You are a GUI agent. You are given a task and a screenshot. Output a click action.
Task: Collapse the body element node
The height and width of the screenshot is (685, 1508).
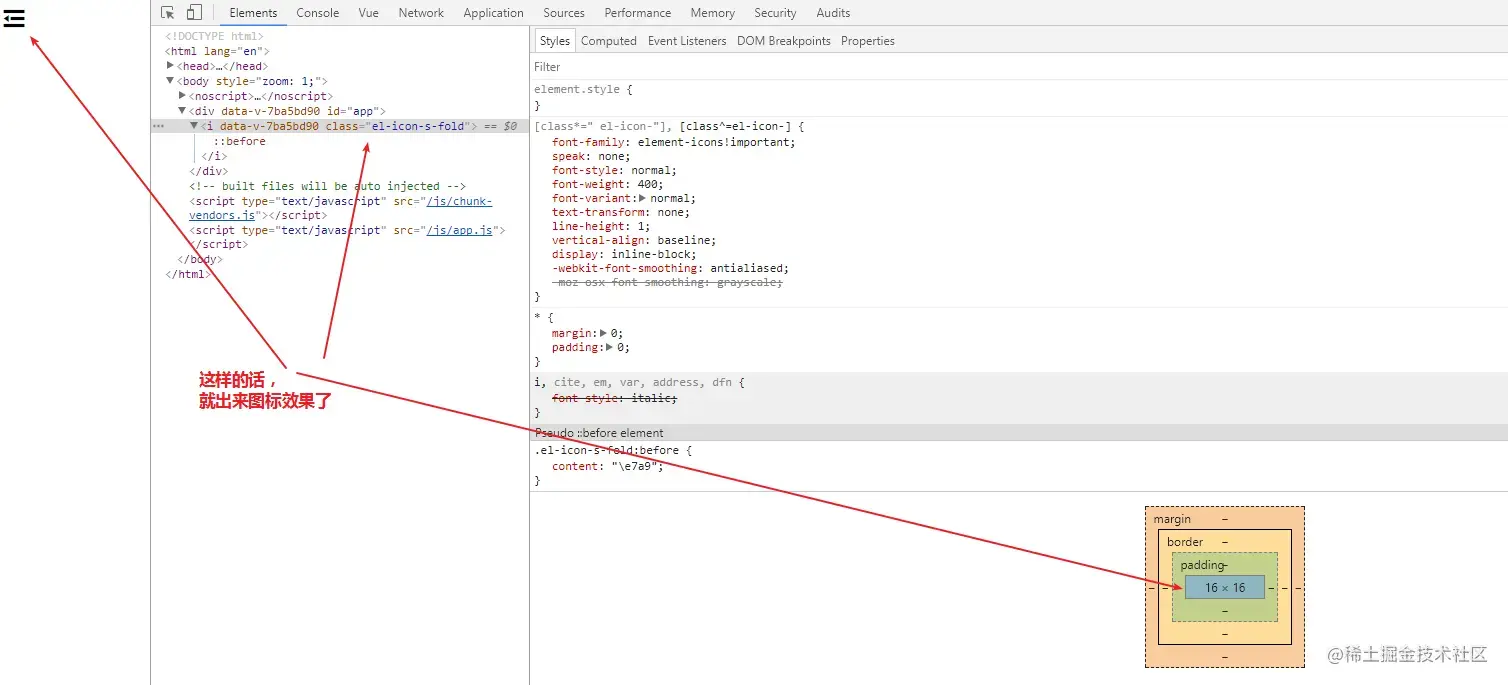point(171,81)
